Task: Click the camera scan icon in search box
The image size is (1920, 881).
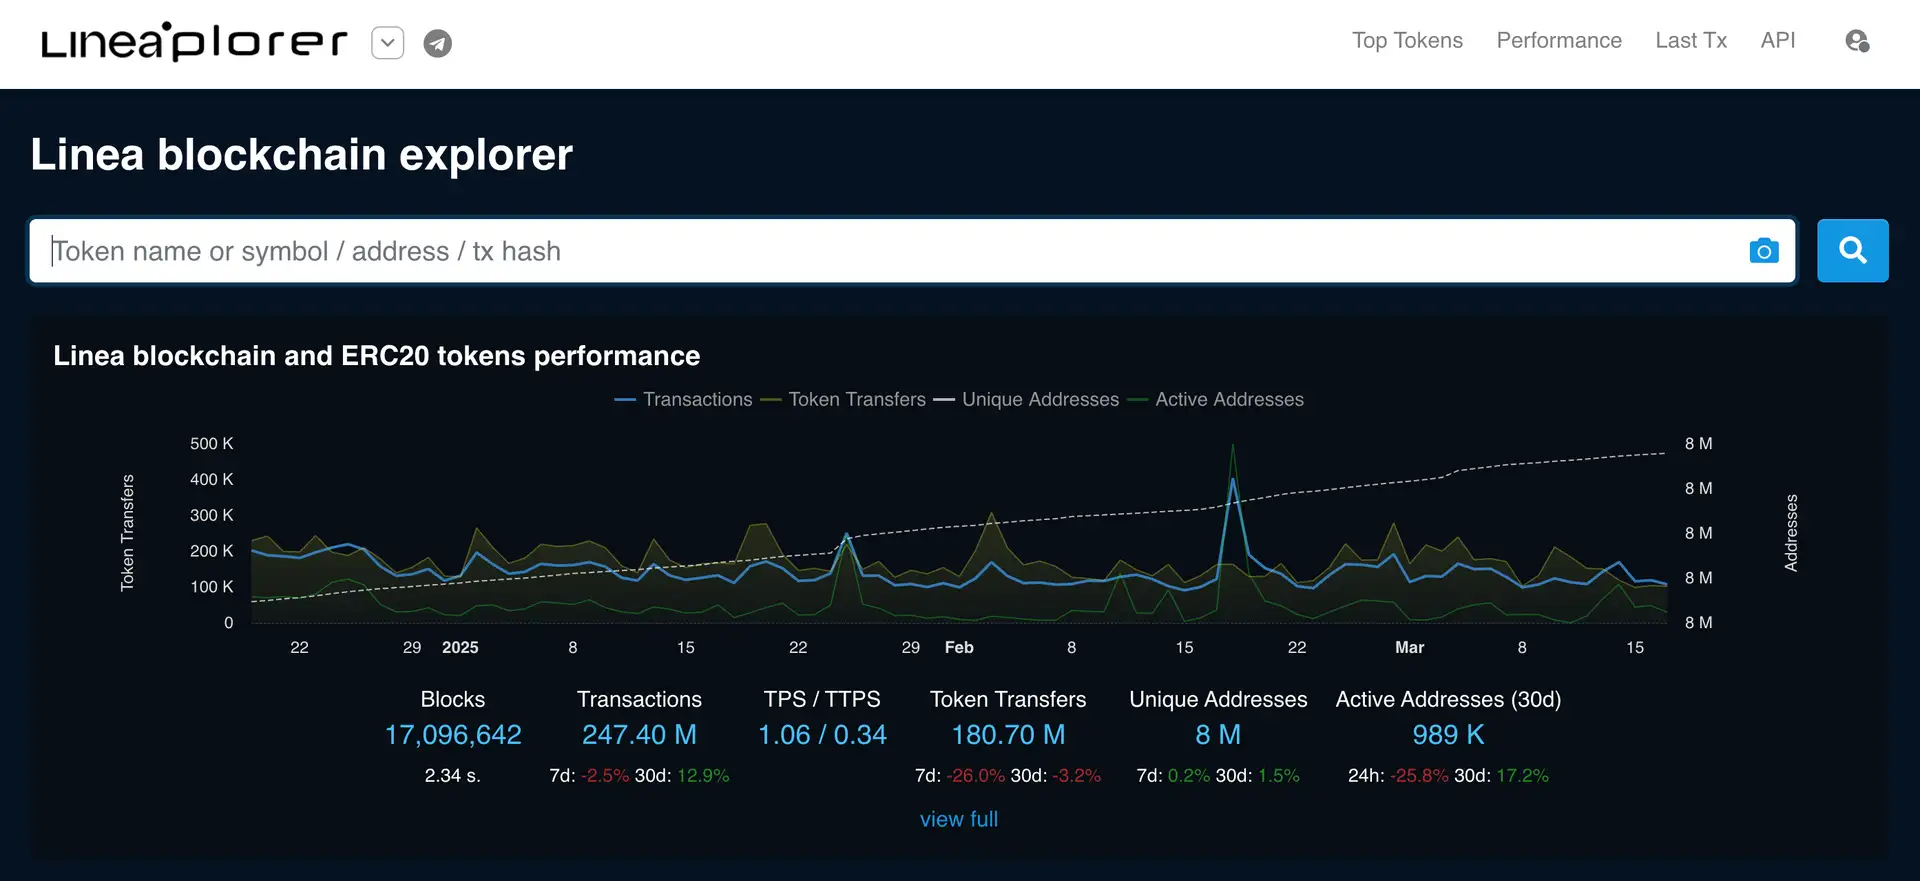Action: 1763,251
